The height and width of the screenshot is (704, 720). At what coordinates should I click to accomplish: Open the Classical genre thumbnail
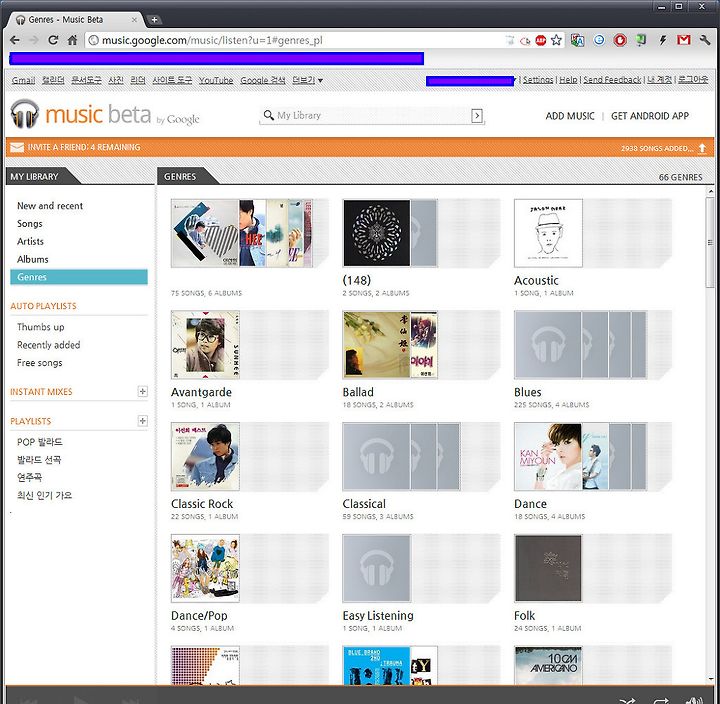click(401, 456)
